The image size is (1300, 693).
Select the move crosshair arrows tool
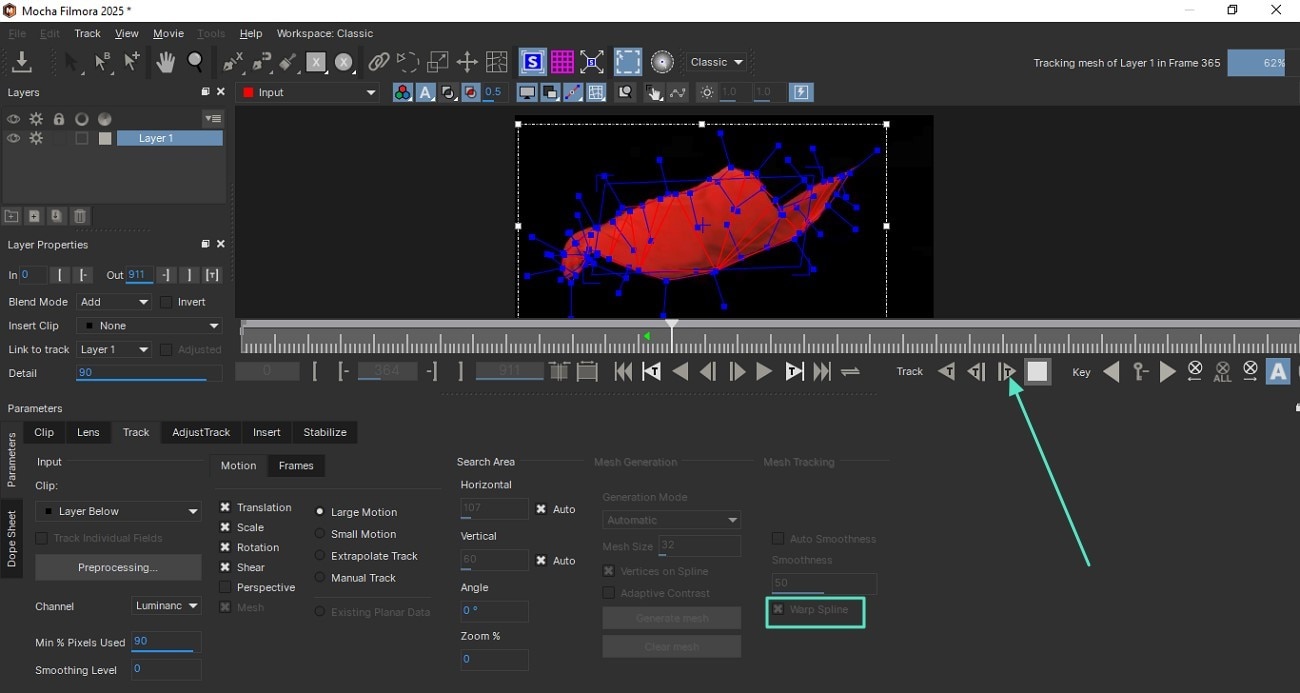tap(467, 62)
